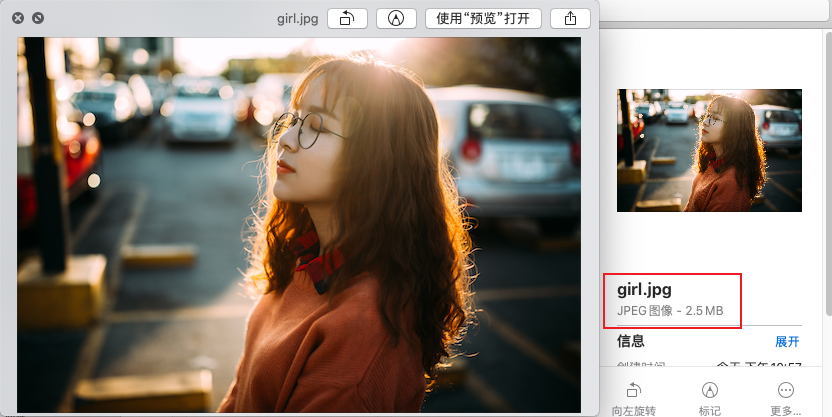Click the 标记 markup icon in Finder preview pane
Image resolution: width=832 pixels, height=417 pixels.
709,390
